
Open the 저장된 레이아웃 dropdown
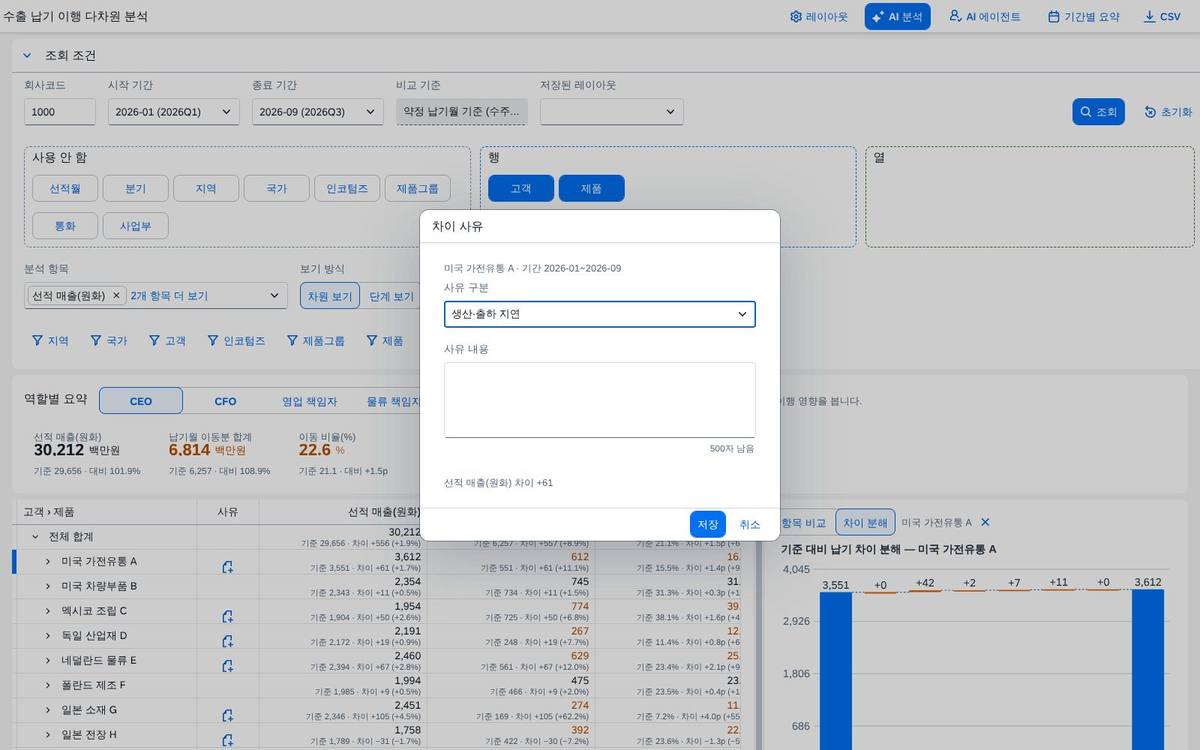[x=612, y=112]
